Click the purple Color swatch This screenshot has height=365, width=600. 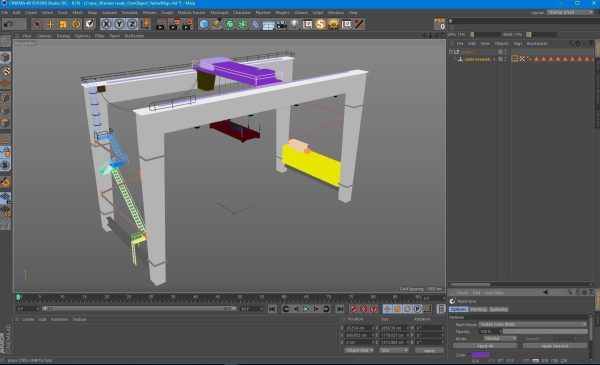tap(481, 355)
